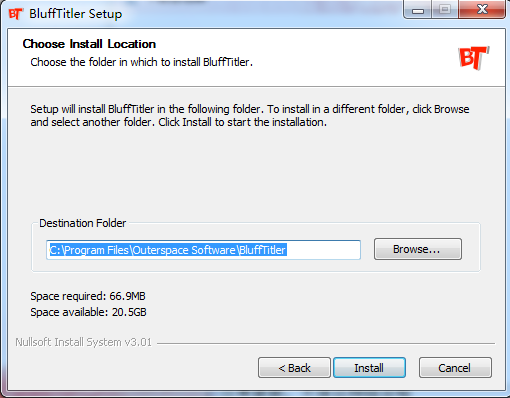The height and width of the screenshot is (398, 510).
Task: Click inside the destination folder path field
Action: (203, 250)
